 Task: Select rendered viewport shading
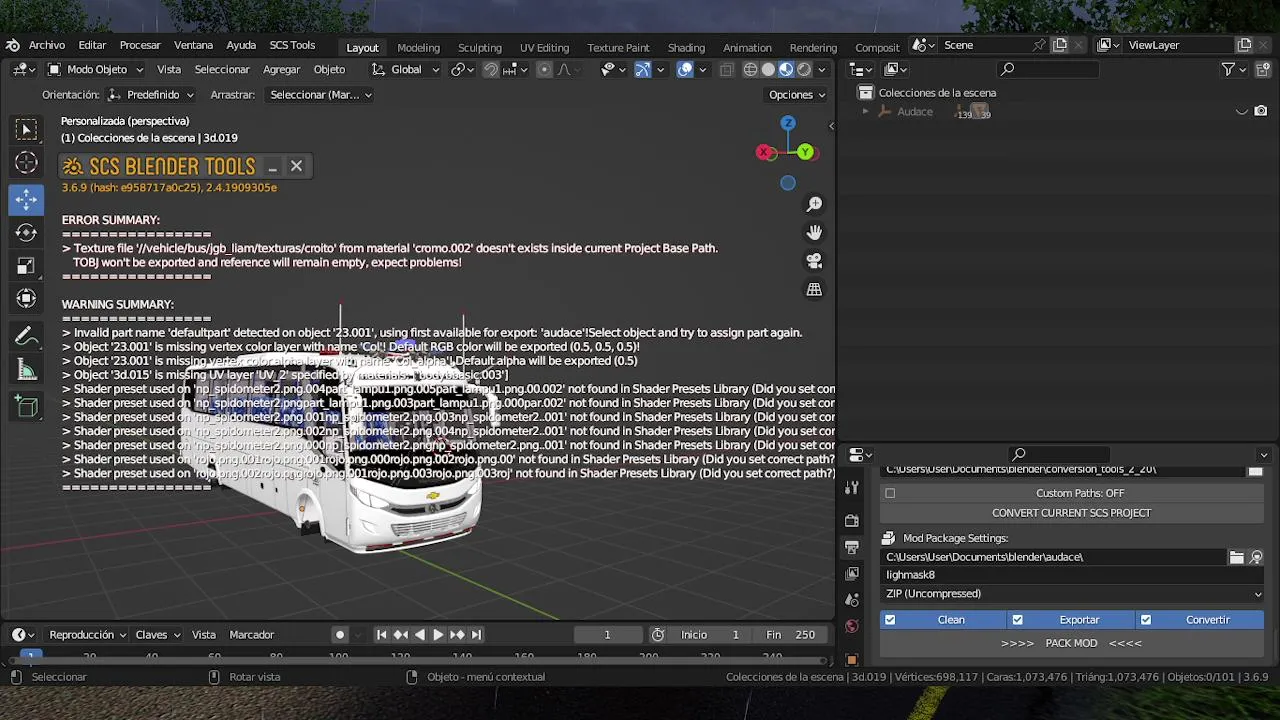pos(804,69)
